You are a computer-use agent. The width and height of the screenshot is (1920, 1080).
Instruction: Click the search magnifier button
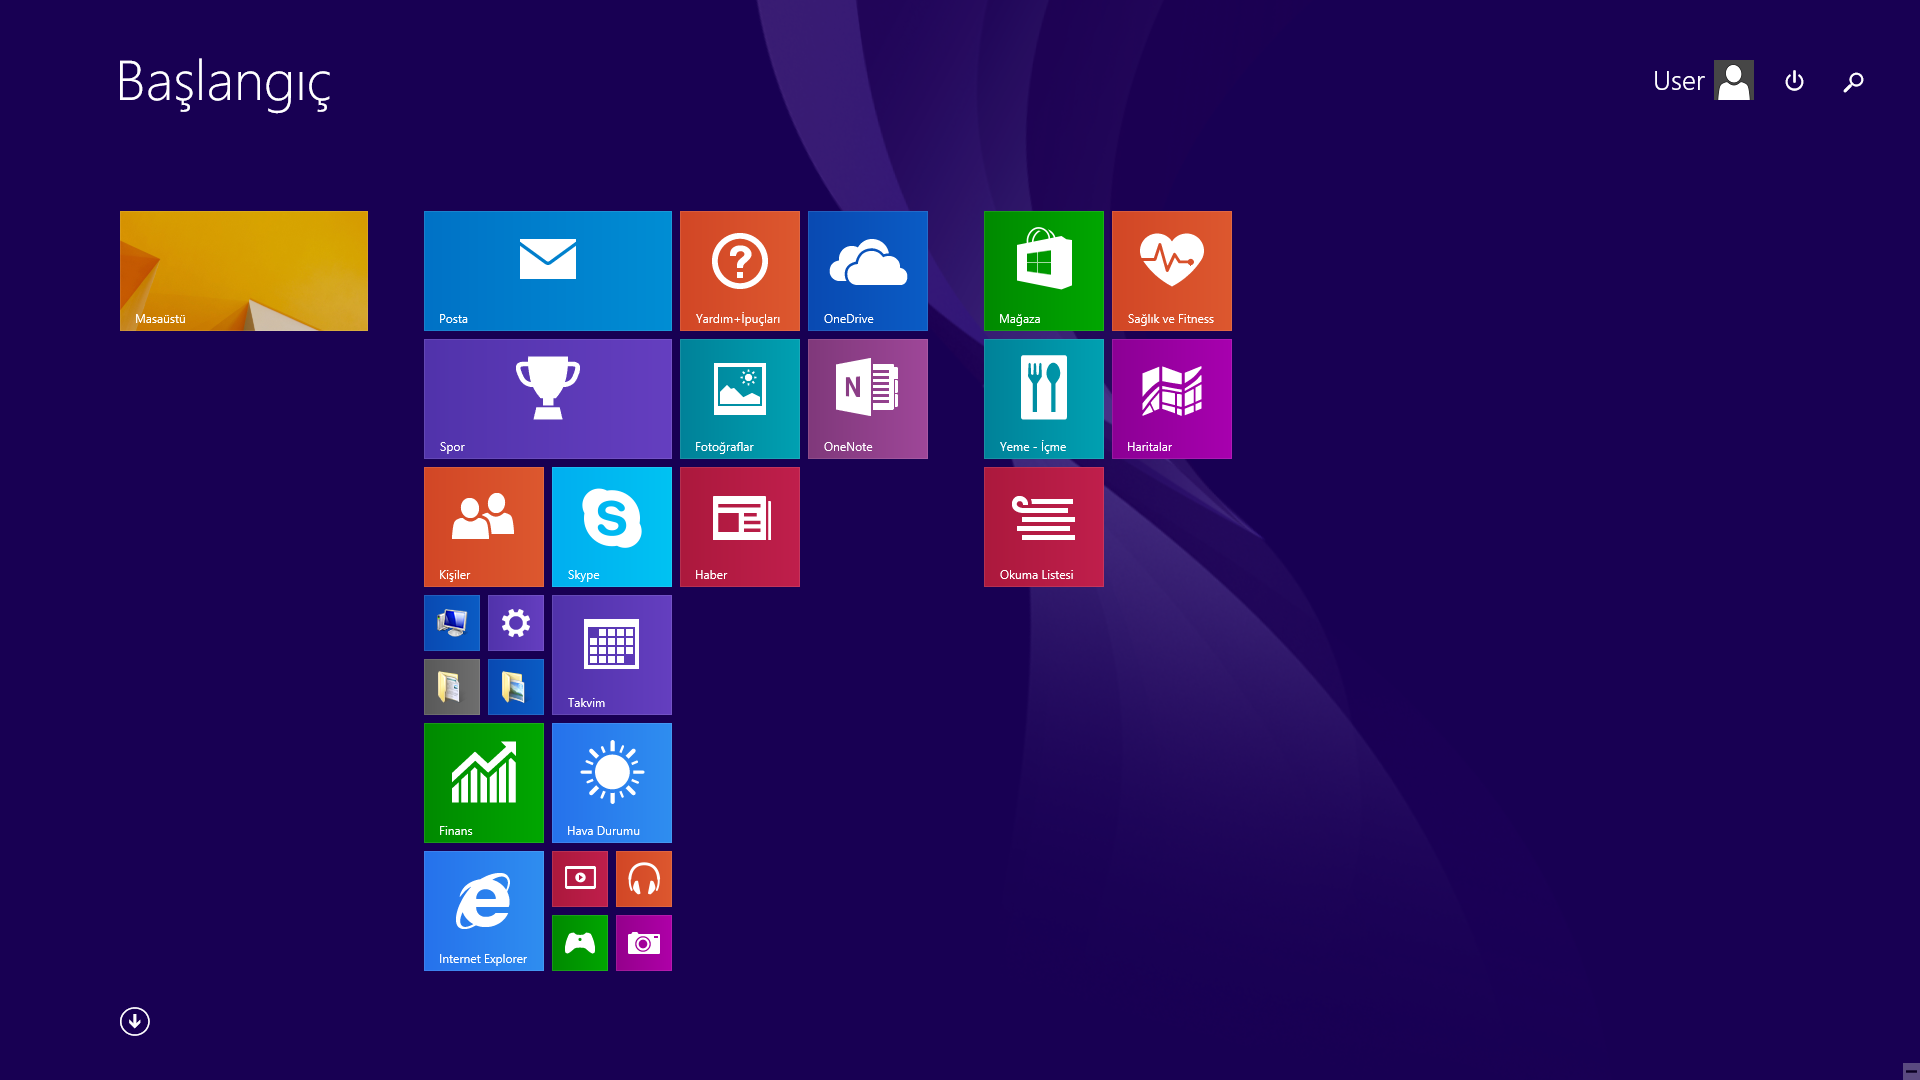(1853, 81)
